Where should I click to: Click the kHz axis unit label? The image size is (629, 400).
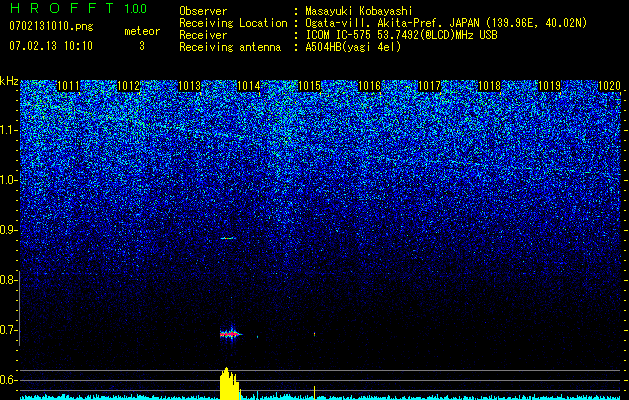click(x=9, y=81)
